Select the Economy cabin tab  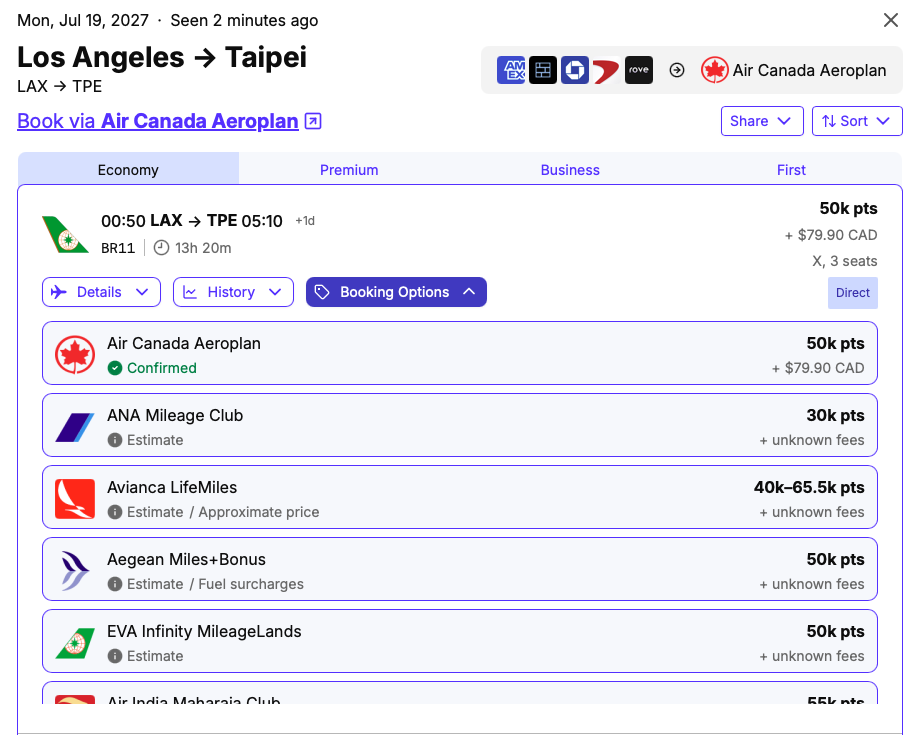(128, 170)
